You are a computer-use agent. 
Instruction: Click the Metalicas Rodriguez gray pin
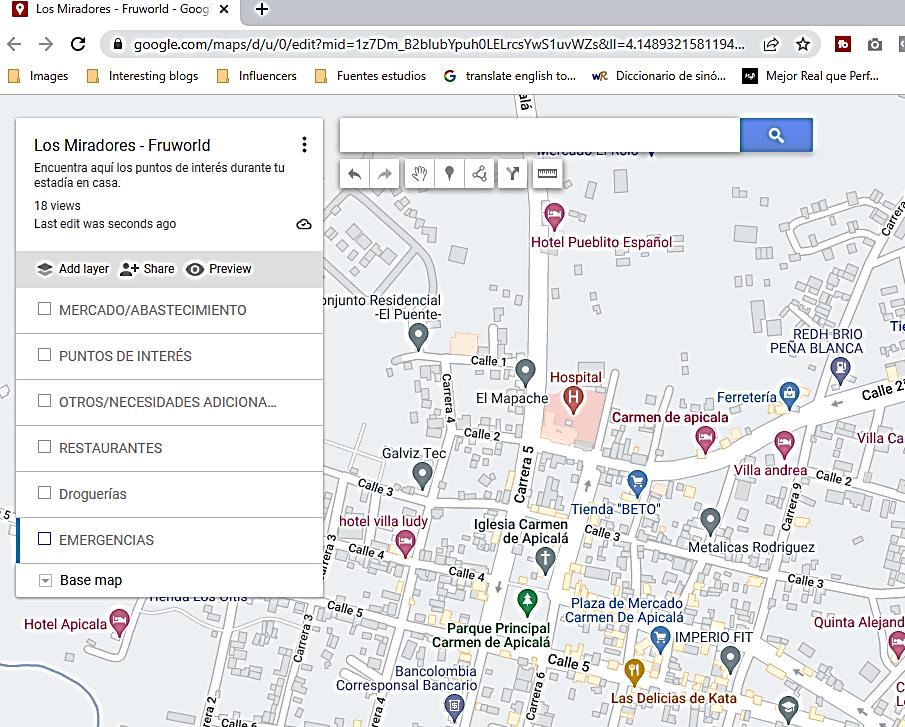pyautogui.click(x=710, y=520)
